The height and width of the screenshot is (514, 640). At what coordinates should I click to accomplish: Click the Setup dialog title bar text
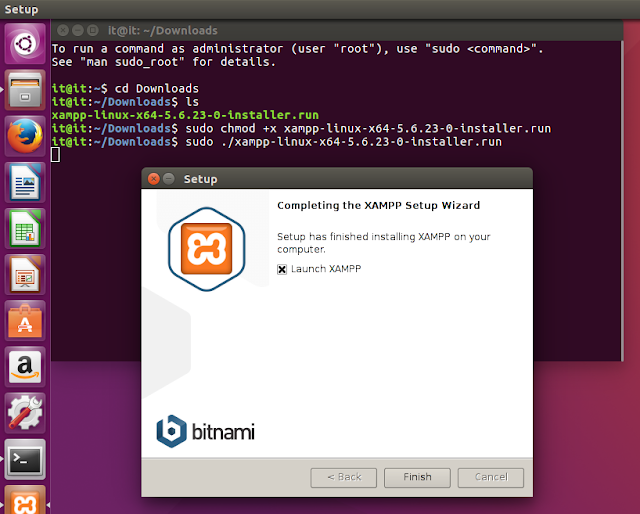(200, 179)
